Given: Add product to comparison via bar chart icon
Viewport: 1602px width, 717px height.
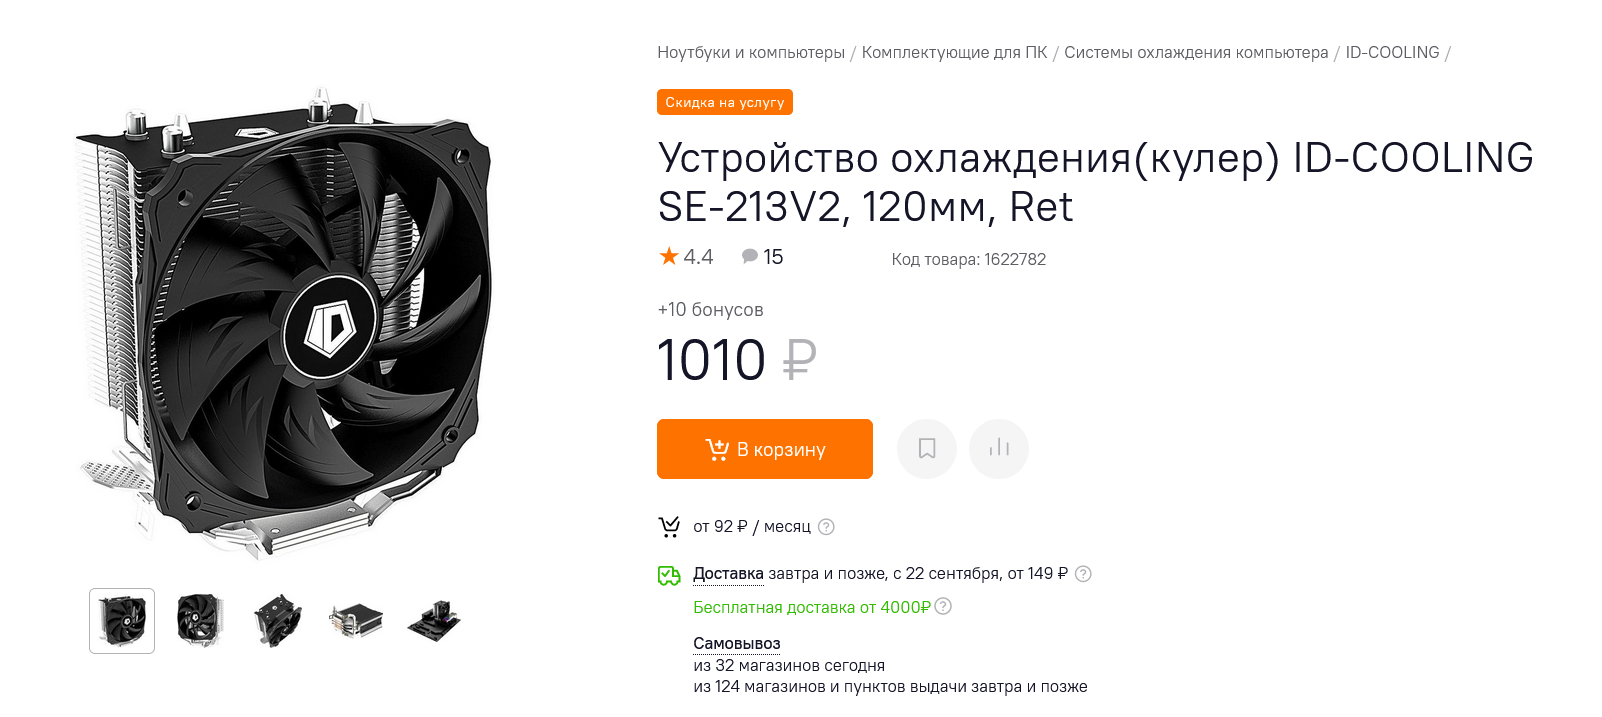Looking at the screenshot, I should 999,449.
